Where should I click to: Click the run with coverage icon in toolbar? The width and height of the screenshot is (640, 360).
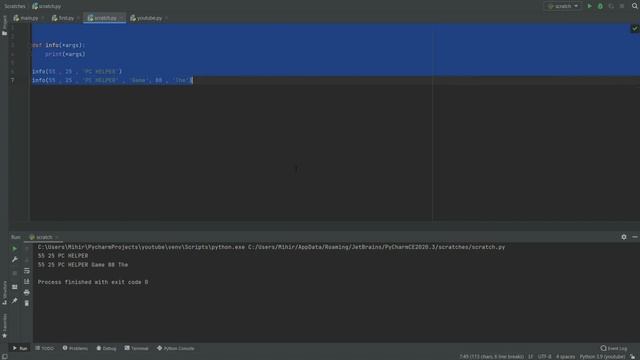611,6
